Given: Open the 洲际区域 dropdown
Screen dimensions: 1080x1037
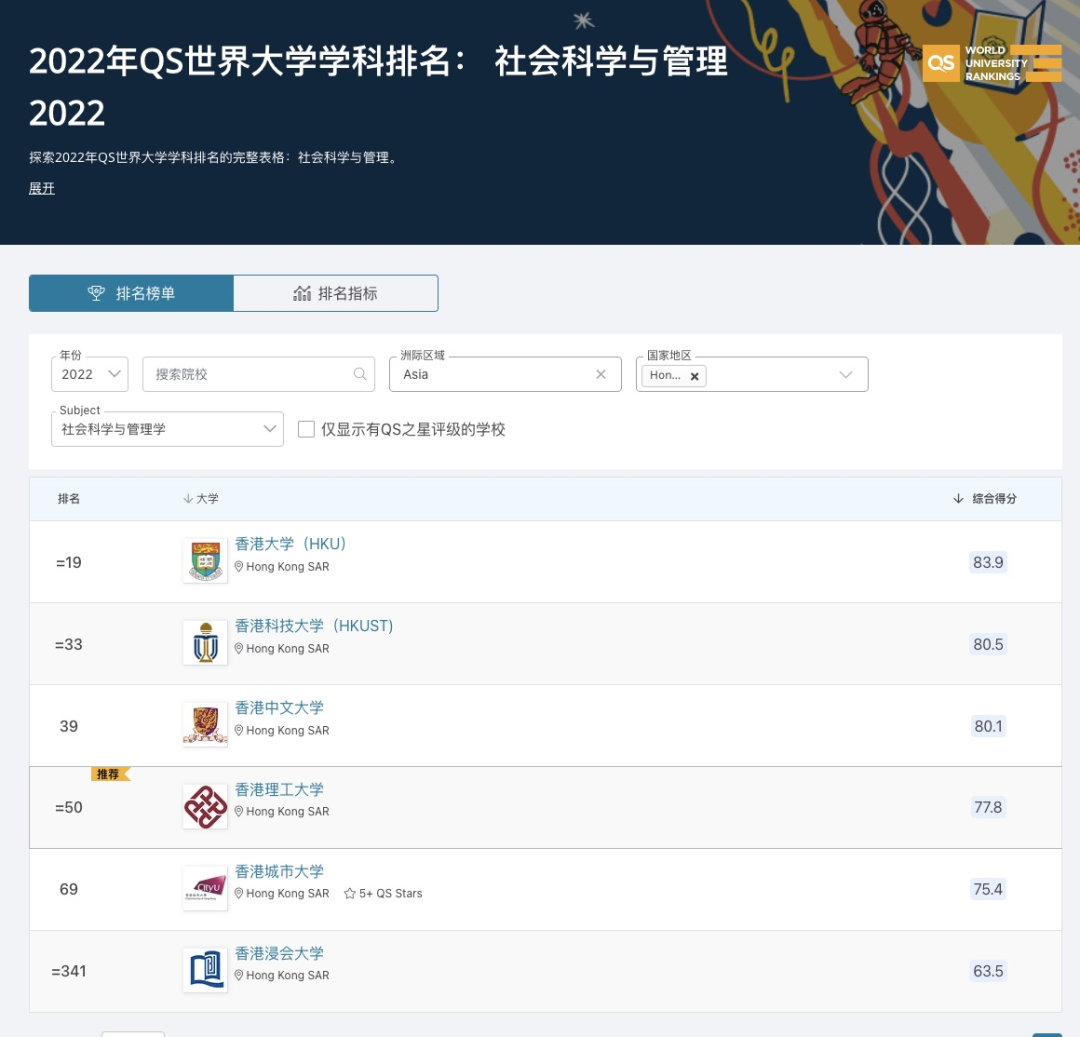Looking at the screenshot, I should click(505, 374).
